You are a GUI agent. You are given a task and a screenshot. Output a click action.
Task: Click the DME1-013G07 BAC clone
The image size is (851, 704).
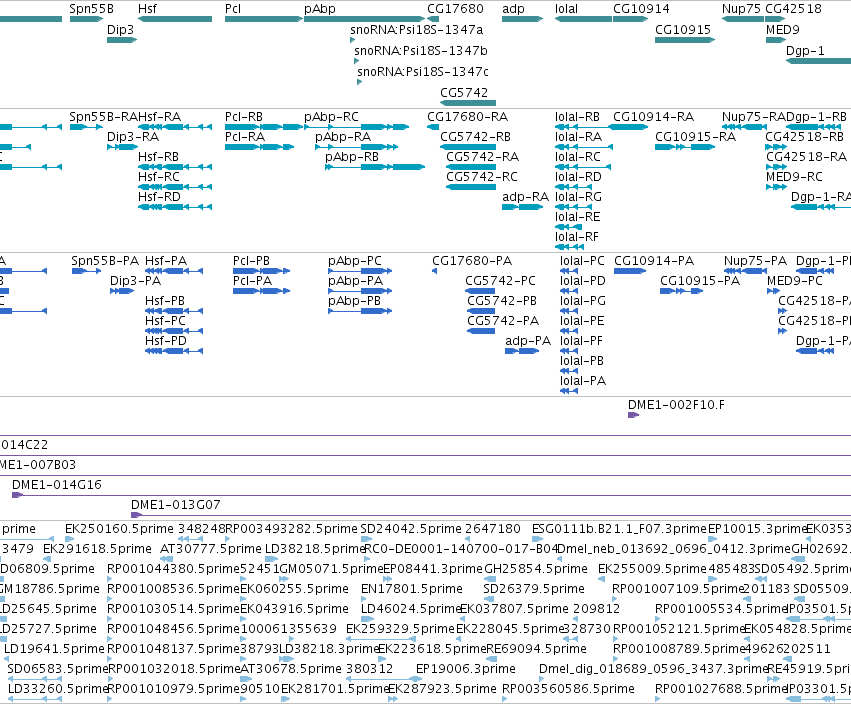click(x=491, y=515)
